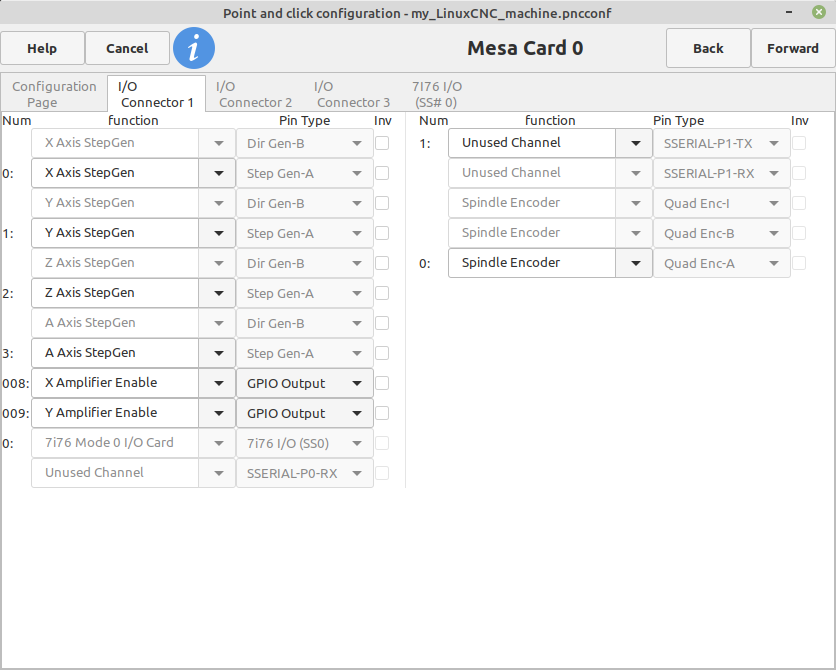Enable Inv checkbox for X Amplifier Enable
836x670 pixels.
coord(382,383)
